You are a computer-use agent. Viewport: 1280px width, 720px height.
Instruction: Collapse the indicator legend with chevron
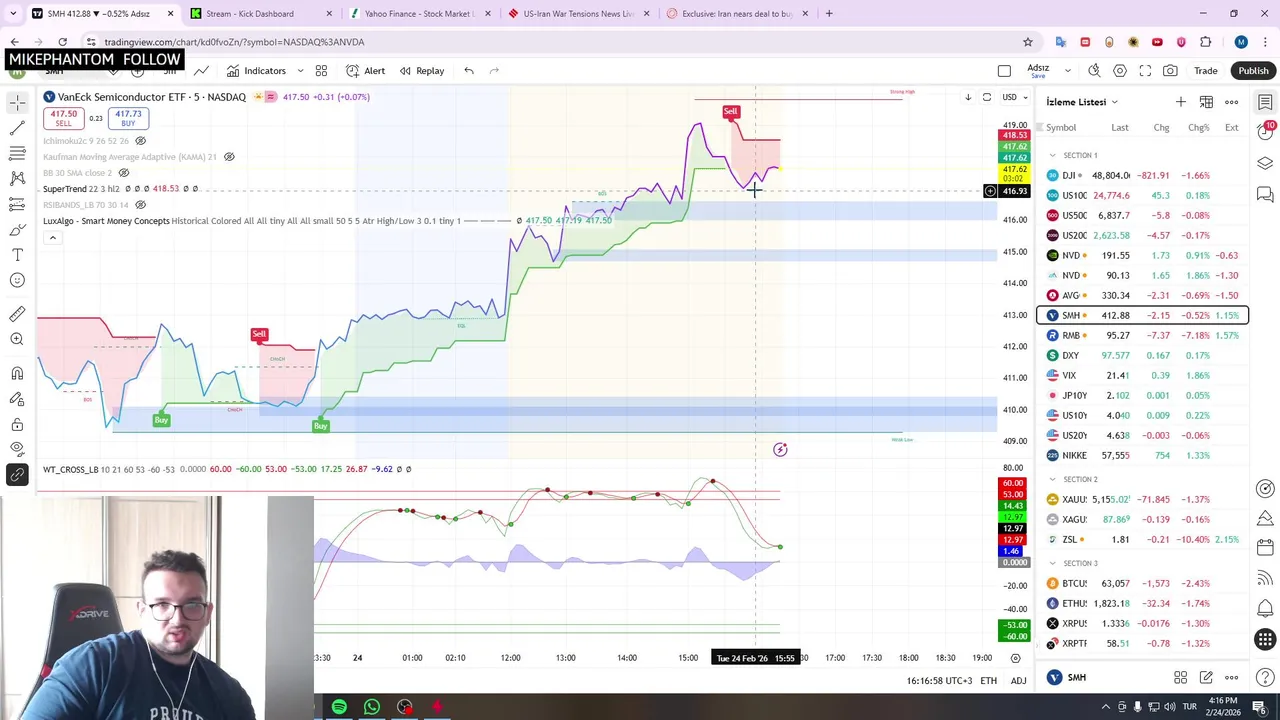[52, 237]
